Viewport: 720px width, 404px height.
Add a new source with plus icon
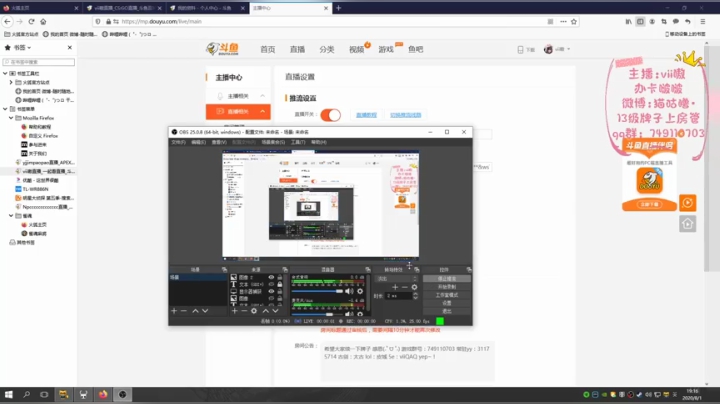235,311
